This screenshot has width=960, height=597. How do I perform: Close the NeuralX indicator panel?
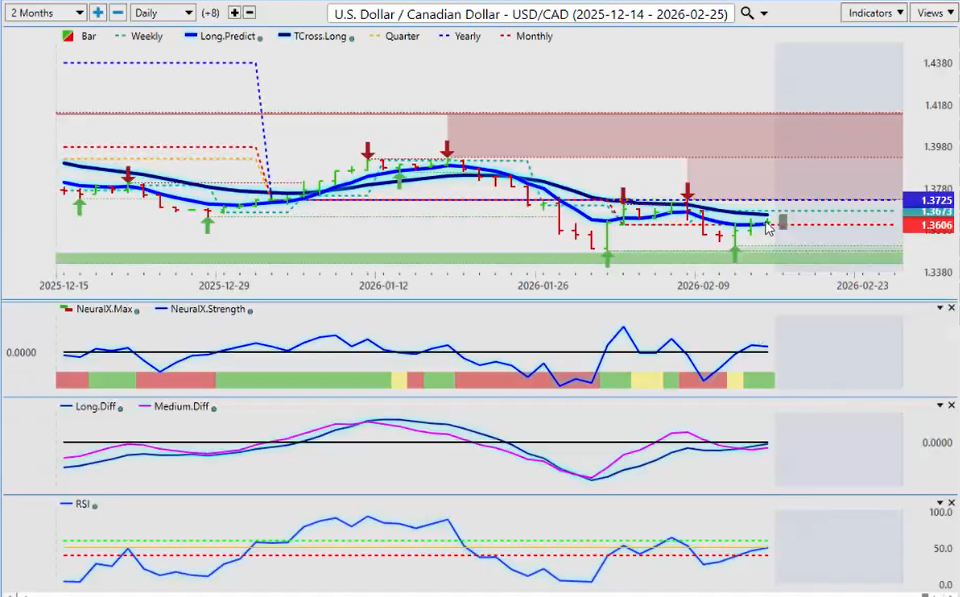click(950, 309)
